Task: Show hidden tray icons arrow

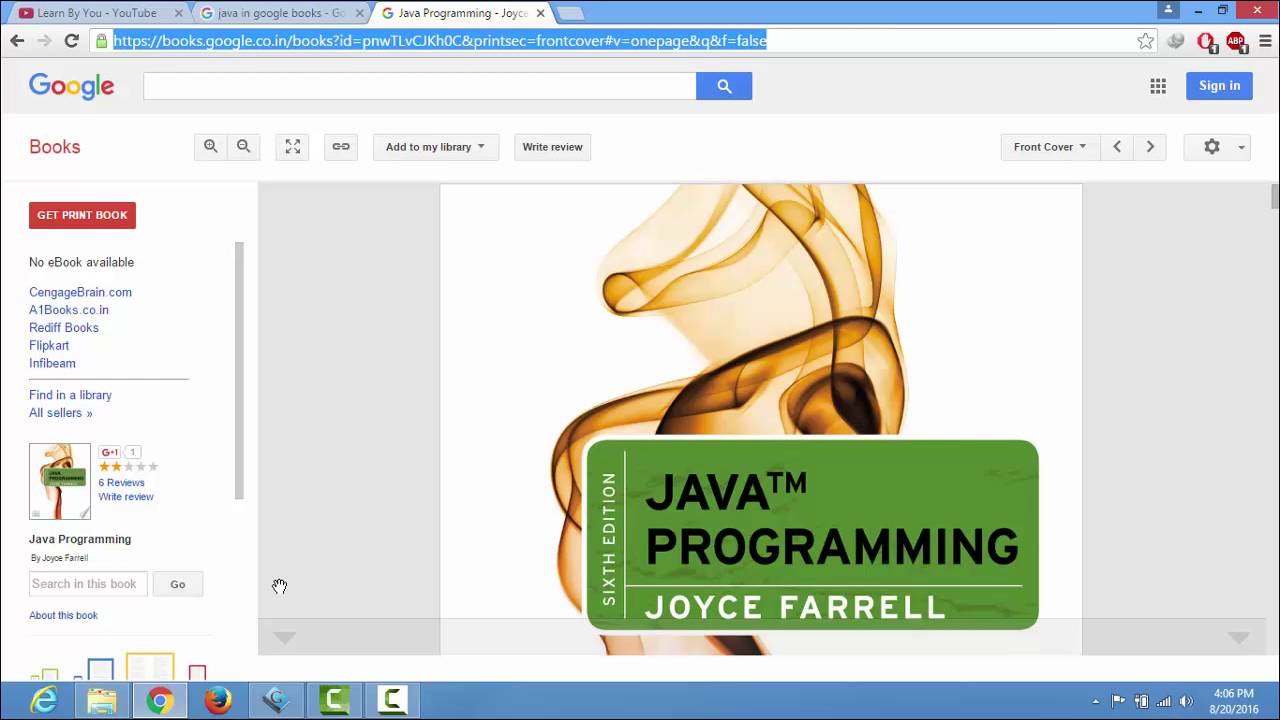Action: click(x=1096, y=701)
